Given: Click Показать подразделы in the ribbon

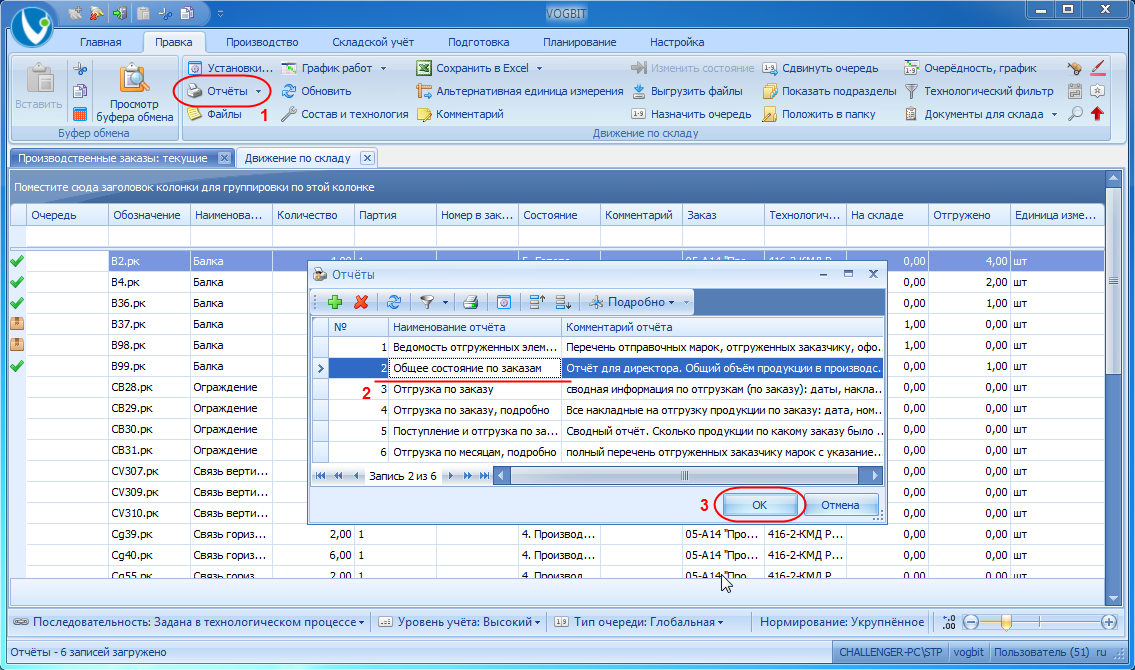Looking at the screenshot, I should (830, 91).
